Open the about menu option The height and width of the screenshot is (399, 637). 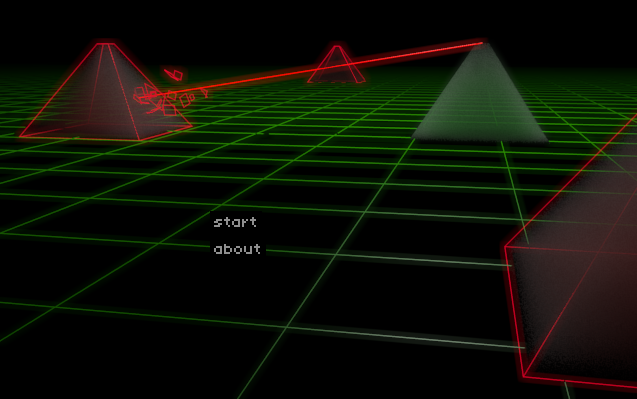[237, 249]
